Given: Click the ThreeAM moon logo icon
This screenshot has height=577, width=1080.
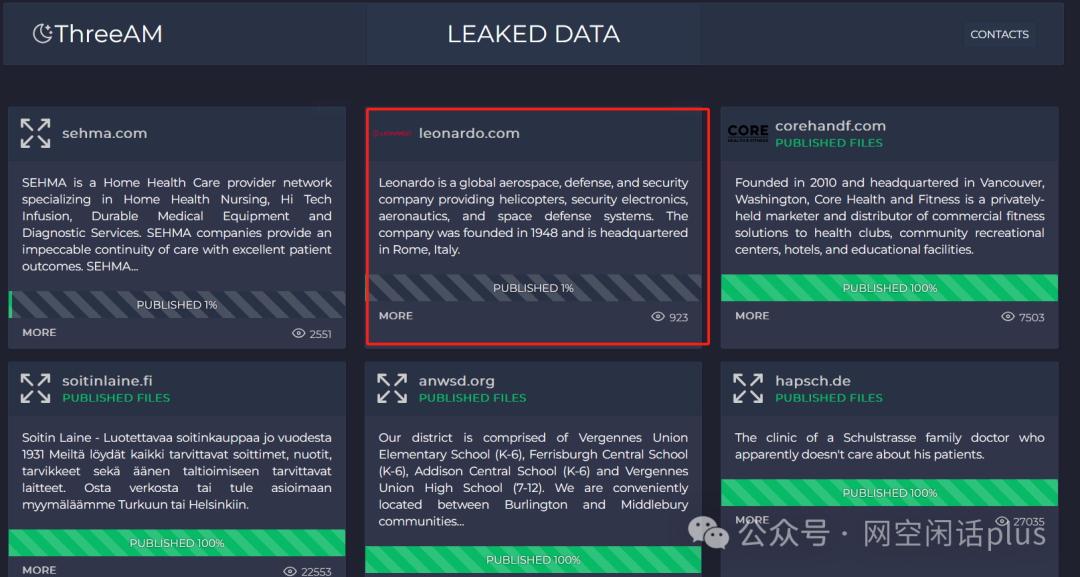Looking at the screenshot, I should tap(43, 33).
